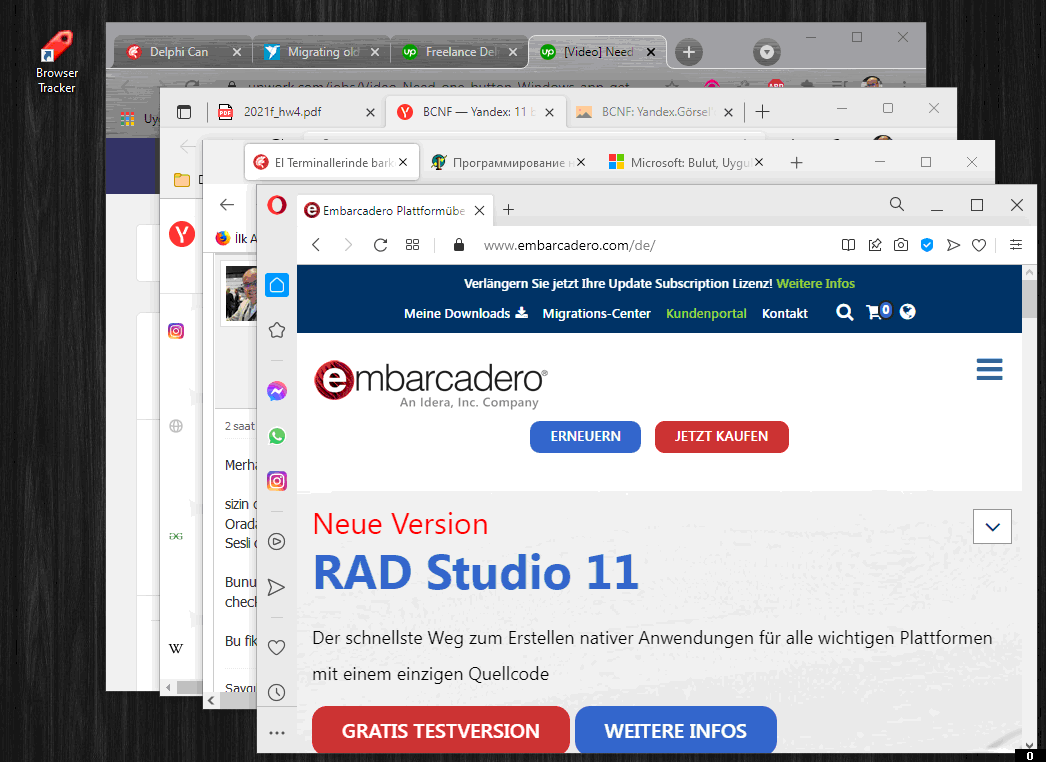The height and width of the screenshot is (762, 1046).
Task: Open the shopping cart icon with 0
Action: click(x=878, y=311)
